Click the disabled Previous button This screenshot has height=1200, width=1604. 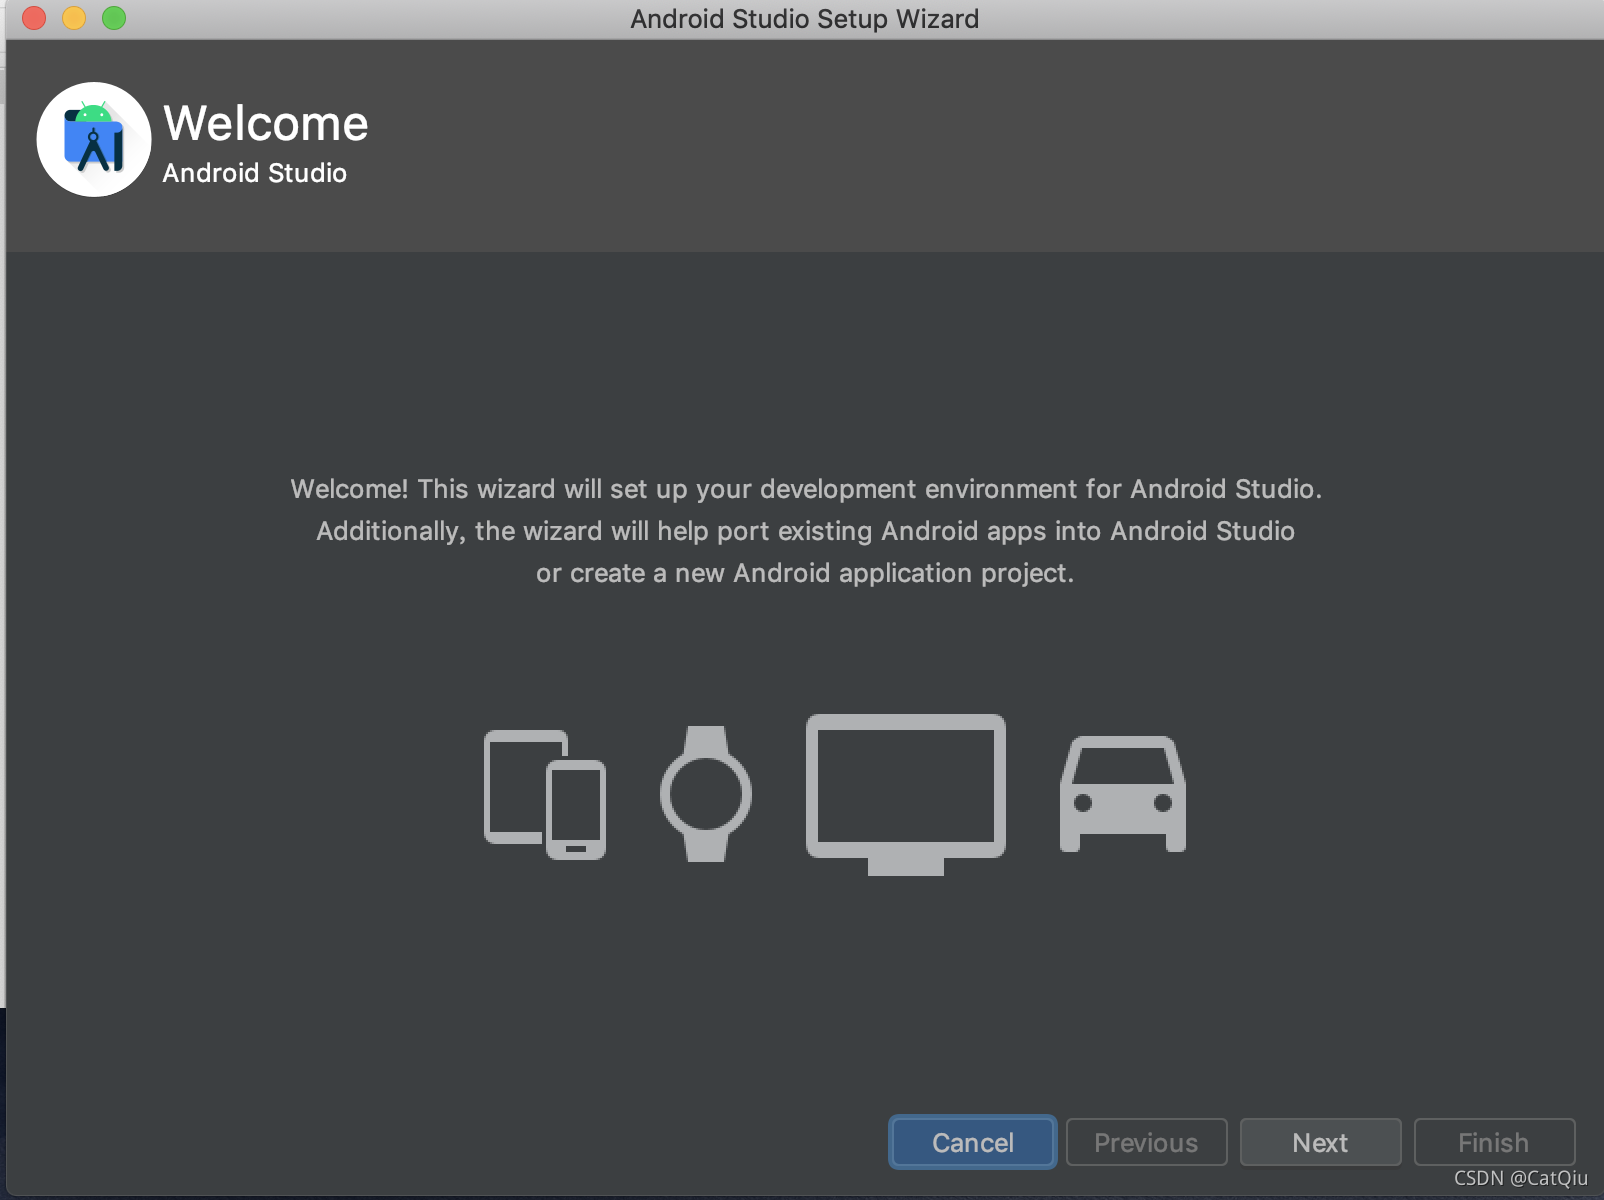pos(1146,1142)
